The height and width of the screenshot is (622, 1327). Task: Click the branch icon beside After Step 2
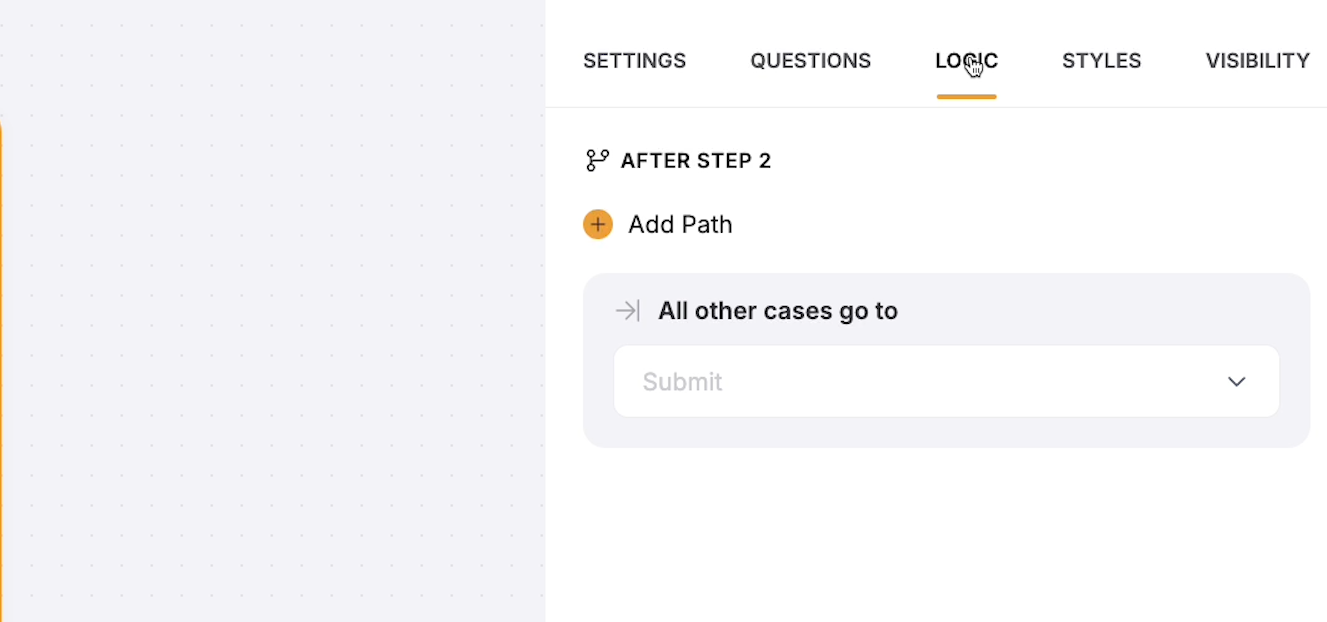[597, 160]
